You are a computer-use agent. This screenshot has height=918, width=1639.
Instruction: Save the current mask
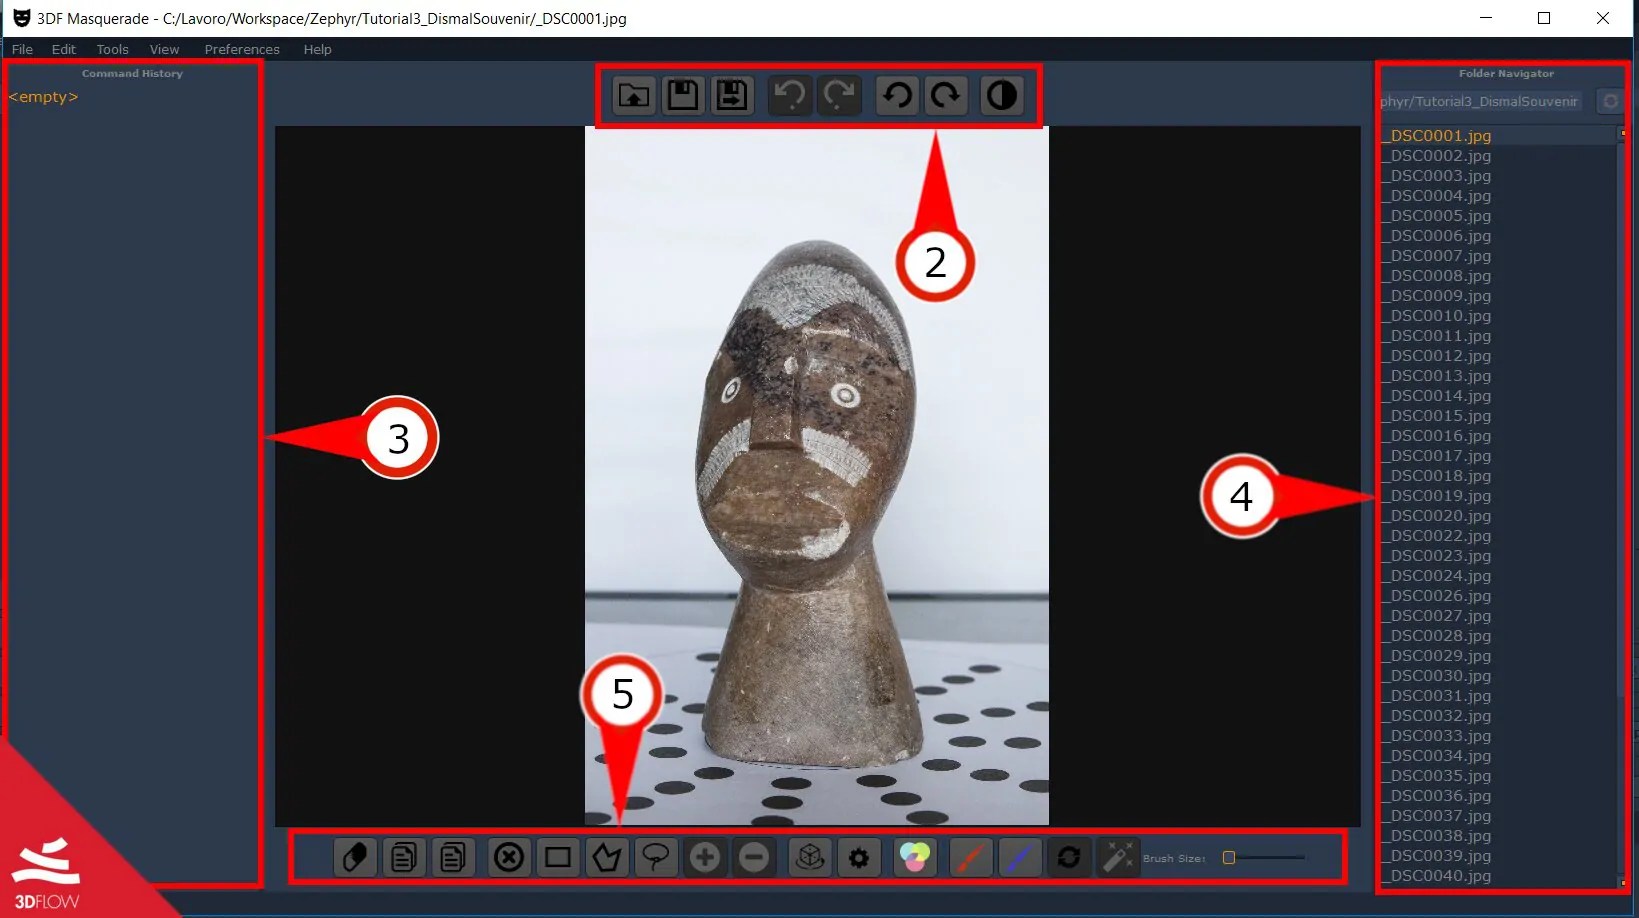pos(682,95)
